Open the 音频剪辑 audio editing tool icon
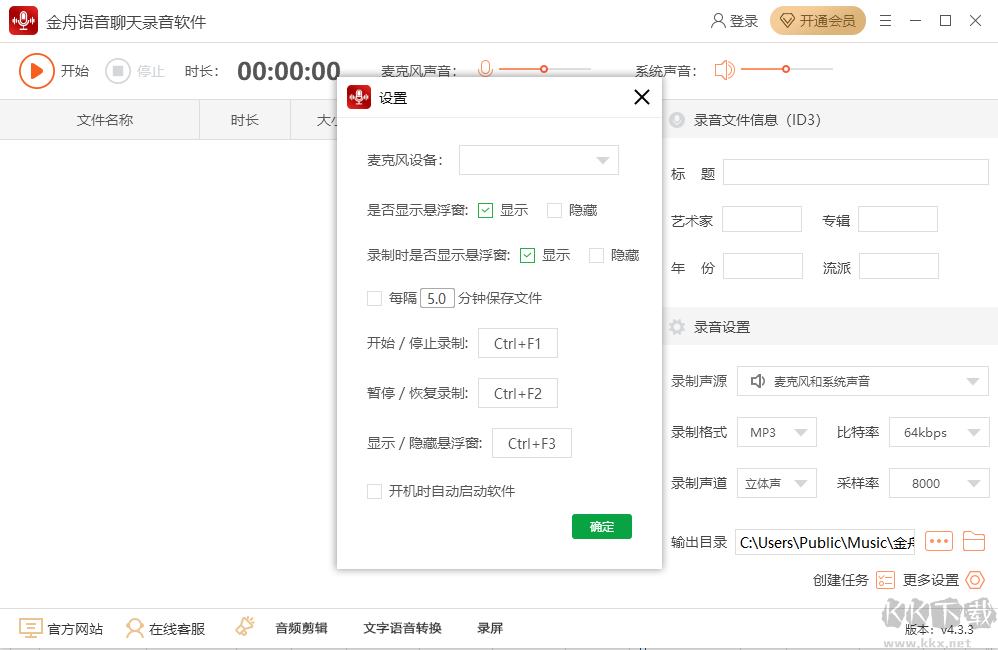 click(245, 625)
